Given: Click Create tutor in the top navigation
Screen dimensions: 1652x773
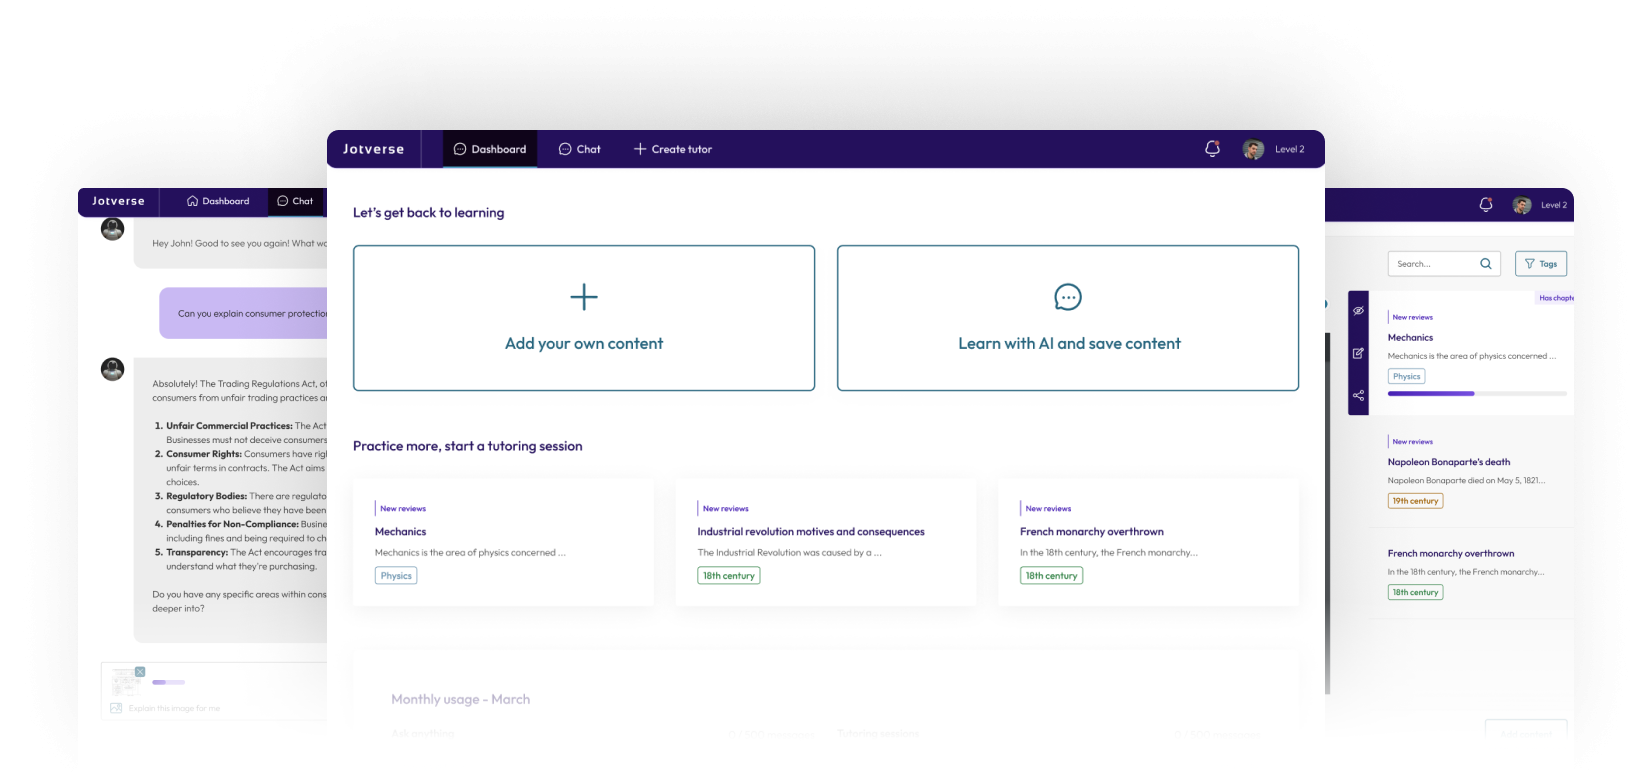Looking at the screenshot, I should pos(673,149).
